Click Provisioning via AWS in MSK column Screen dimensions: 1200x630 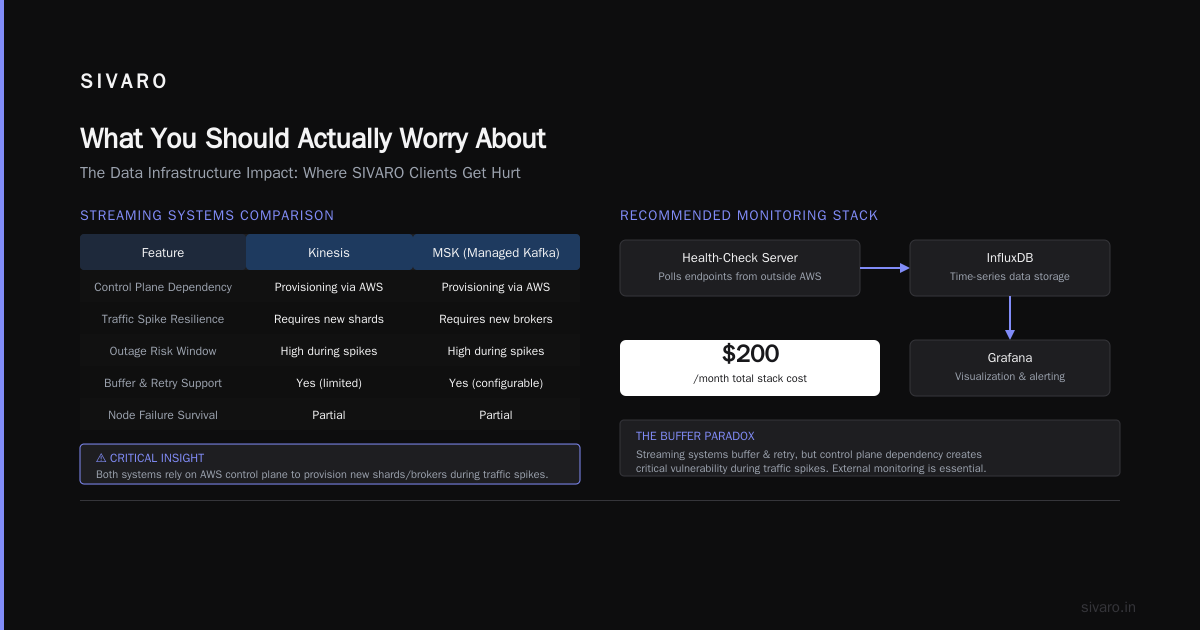click(x=496, y=287)
